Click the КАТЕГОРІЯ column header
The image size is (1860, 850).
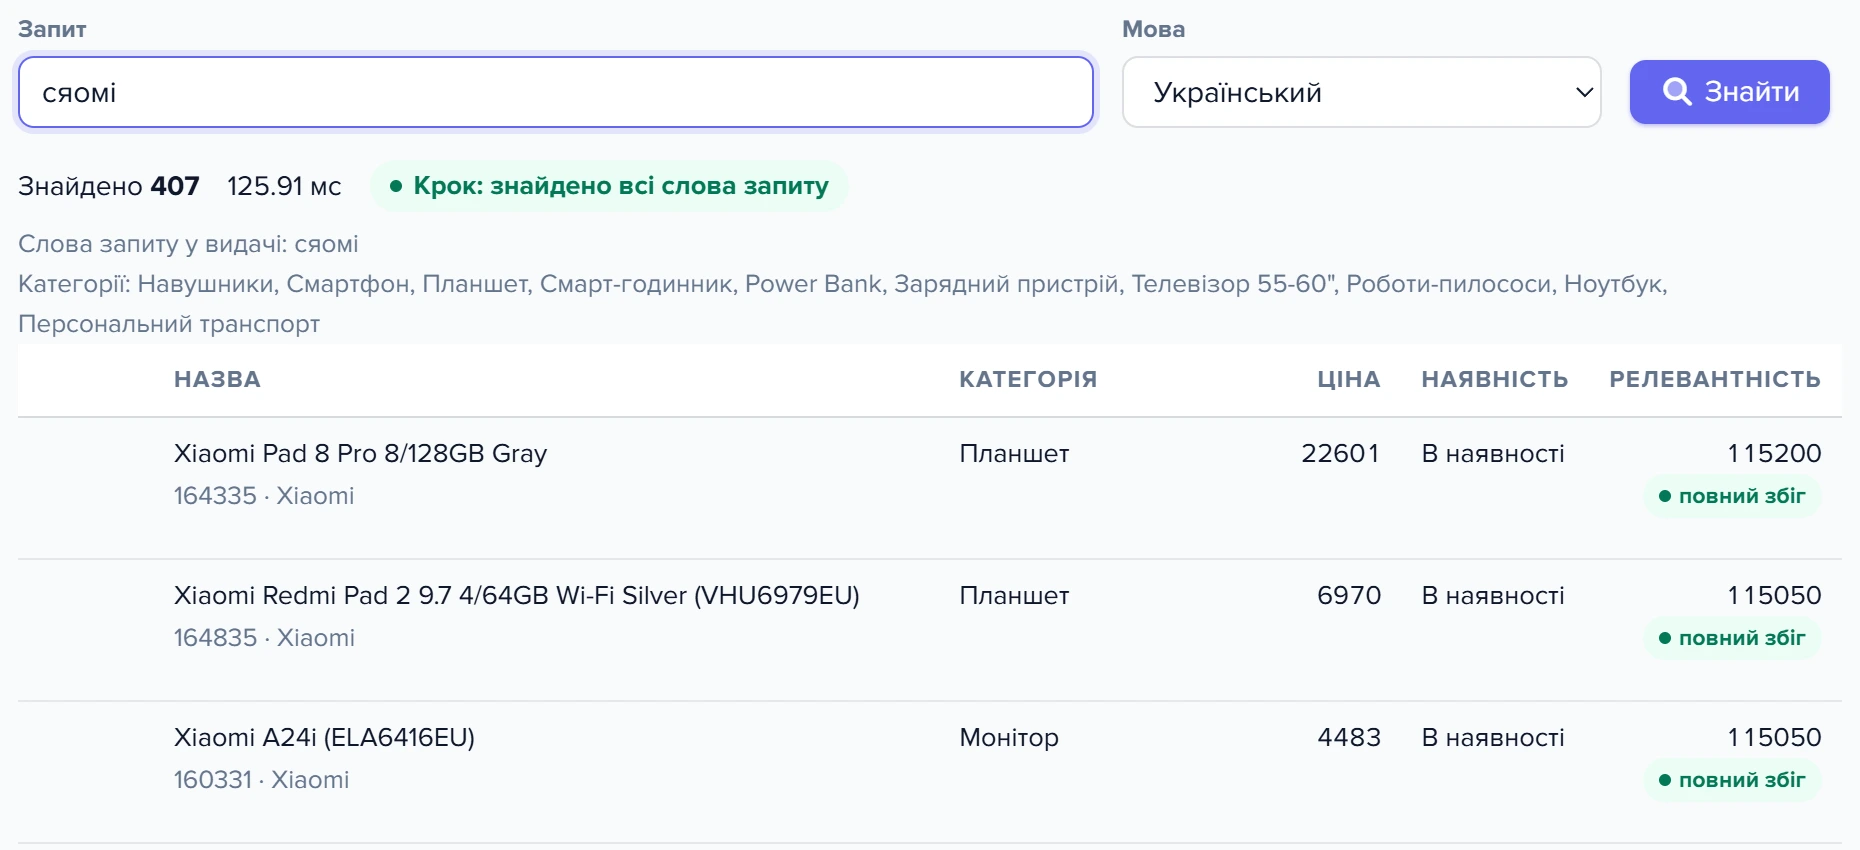click(x=1028, y=379)
